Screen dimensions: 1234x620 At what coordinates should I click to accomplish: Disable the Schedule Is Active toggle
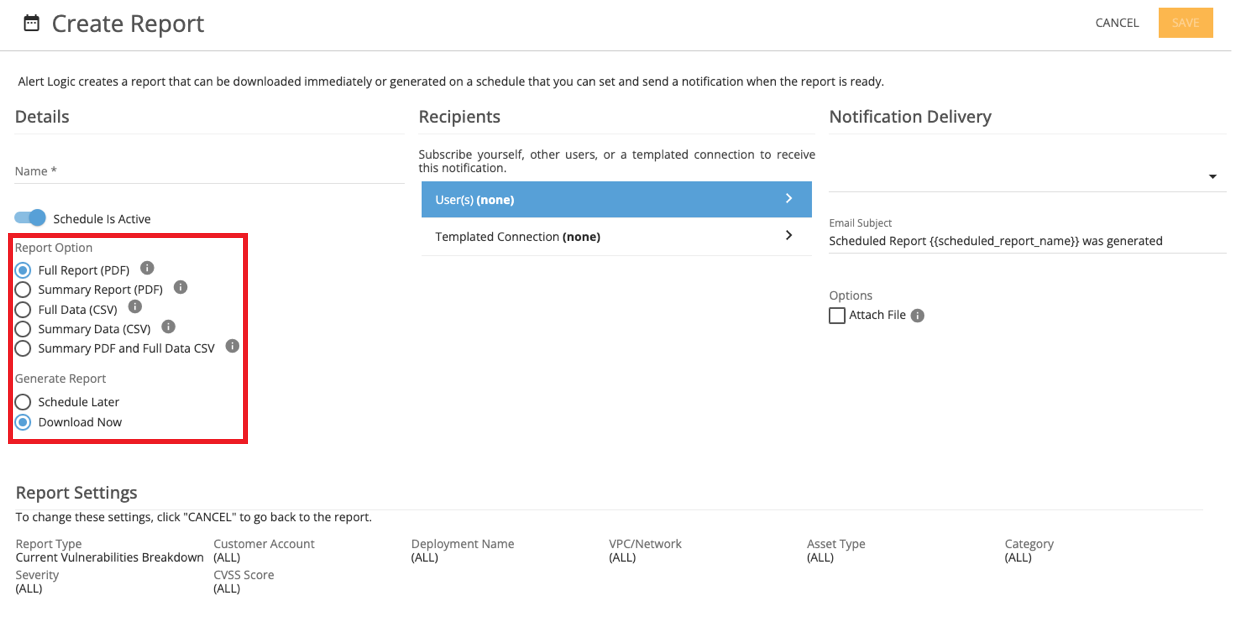click(30, 218)
